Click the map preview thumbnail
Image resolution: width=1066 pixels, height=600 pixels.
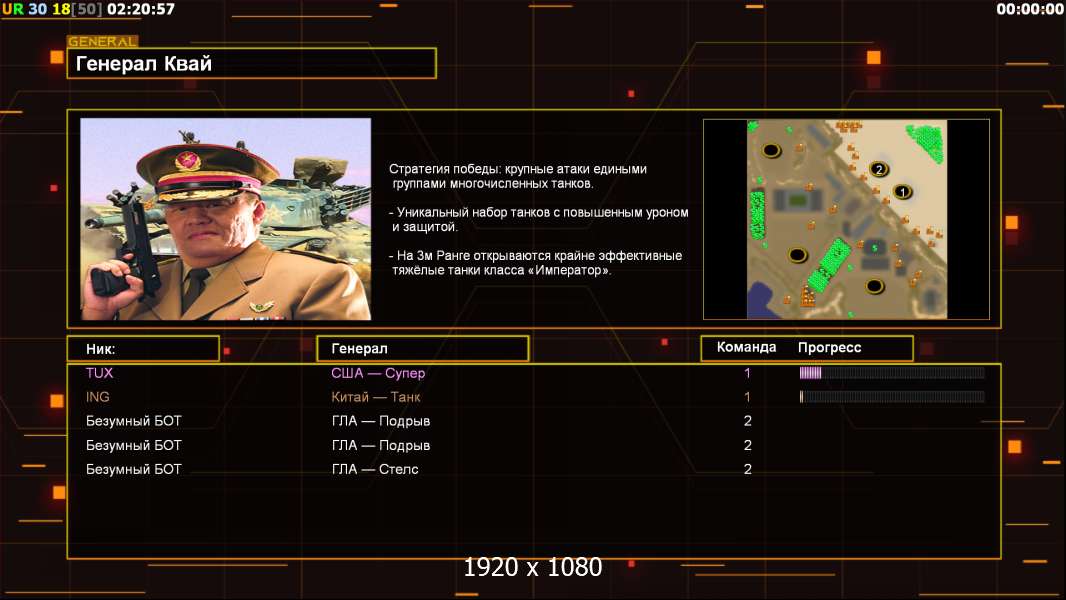pyautogui.click(x=846, y=219)
